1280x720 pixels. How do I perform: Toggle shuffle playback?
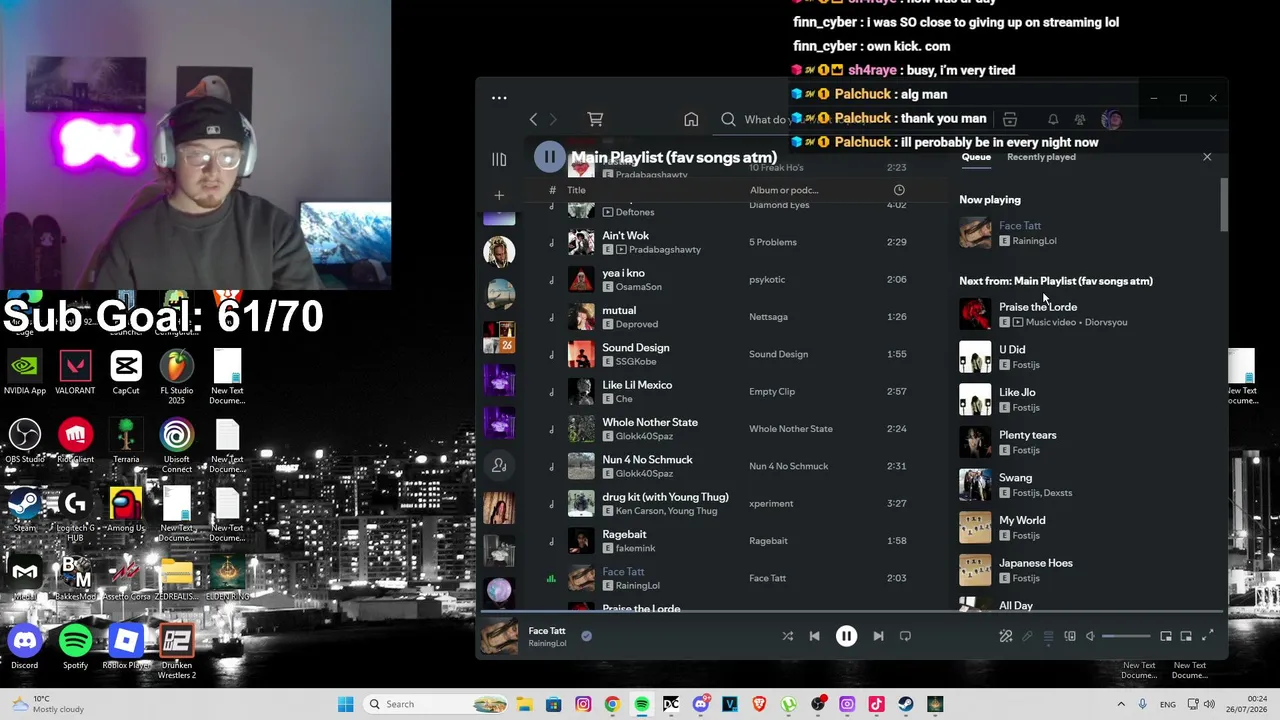787,636
